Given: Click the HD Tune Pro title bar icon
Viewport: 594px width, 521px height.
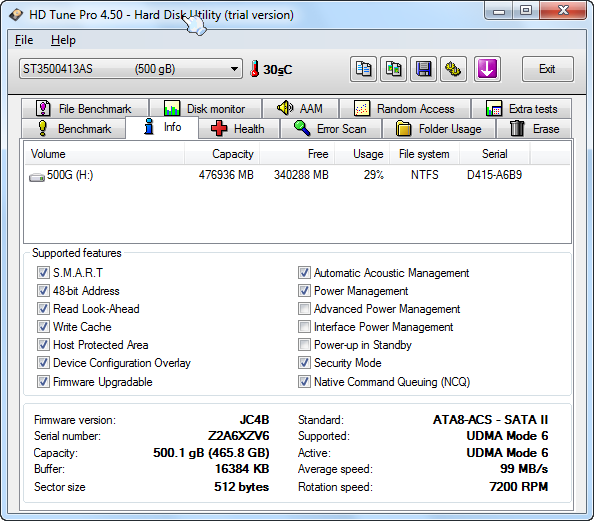Looking at the screenshot, I should click(16, 15).
